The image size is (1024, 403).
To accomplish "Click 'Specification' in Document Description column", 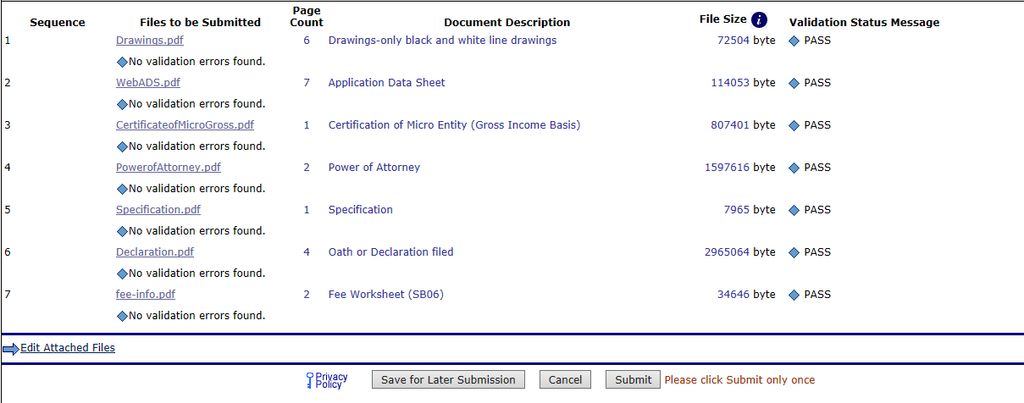I will [x=360, y=210].
